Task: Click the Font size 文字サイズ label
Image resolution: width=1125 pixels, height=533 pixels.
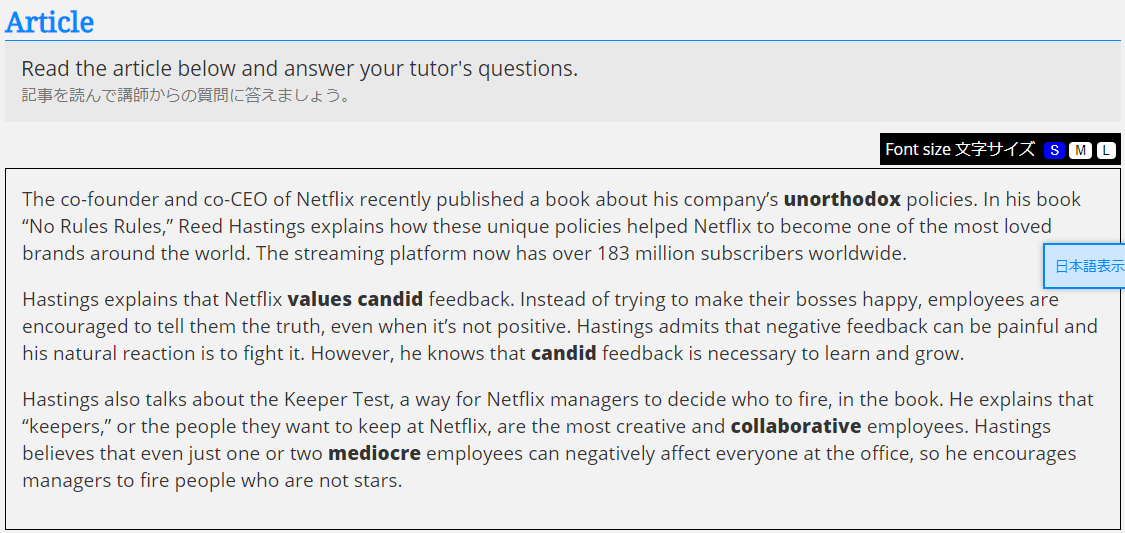Action: pos(960,150)
